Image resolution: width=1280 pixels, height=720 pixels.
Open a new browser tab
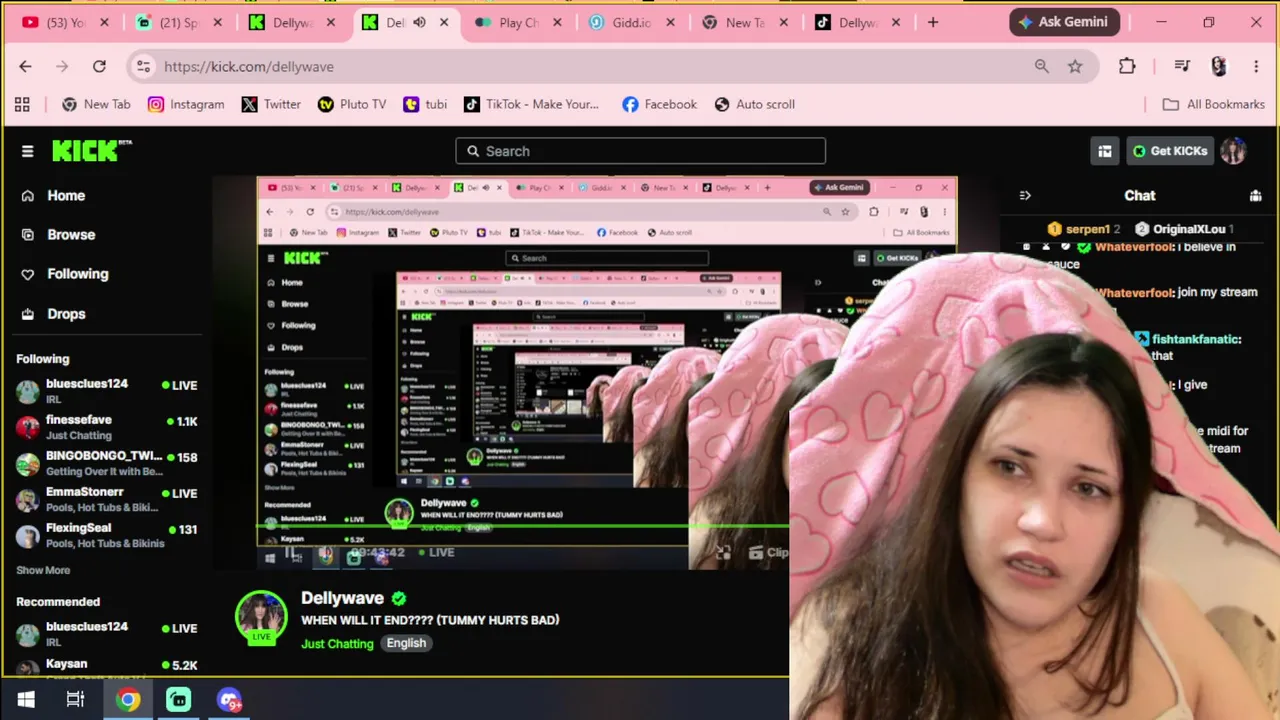(933, 22)
